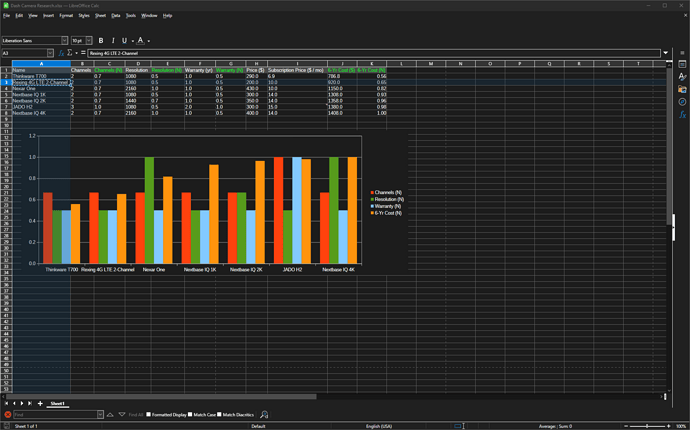Click the horizontal scrollbar thumb

point(162,397)
